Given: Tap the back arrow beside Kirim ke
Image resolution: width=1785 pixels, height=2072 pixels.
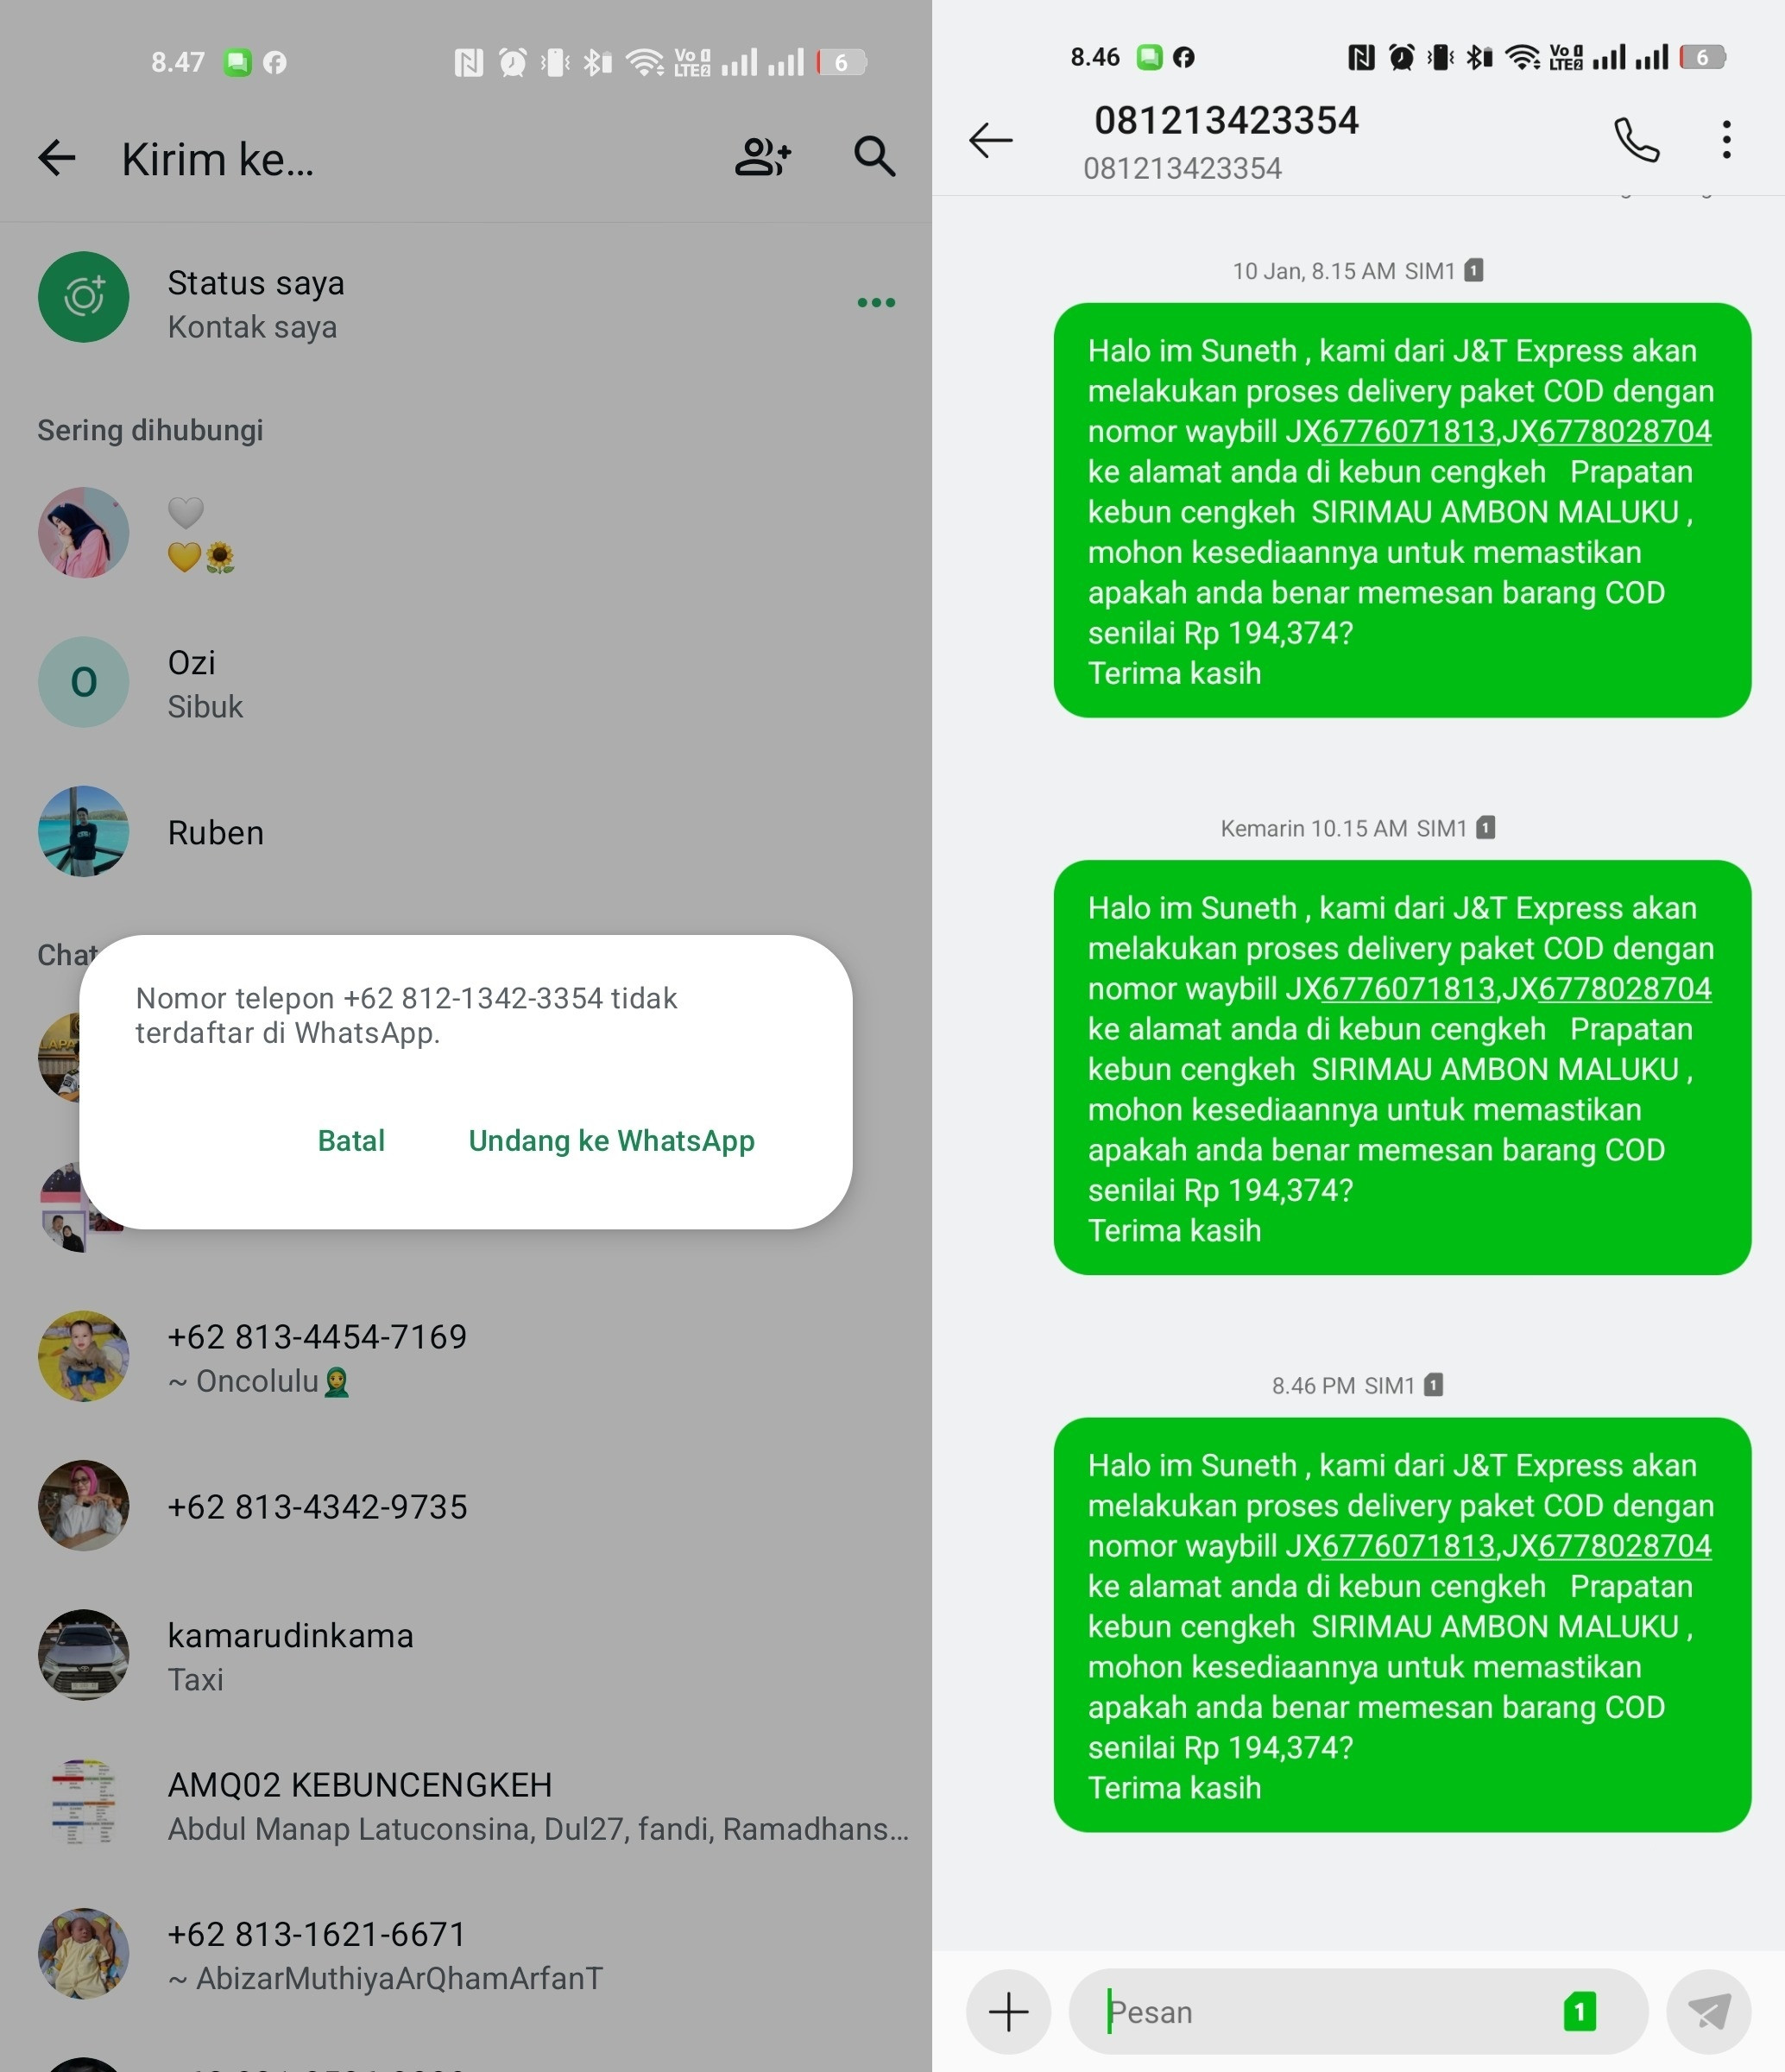Looking at the screenshot, I should [57, 158].
